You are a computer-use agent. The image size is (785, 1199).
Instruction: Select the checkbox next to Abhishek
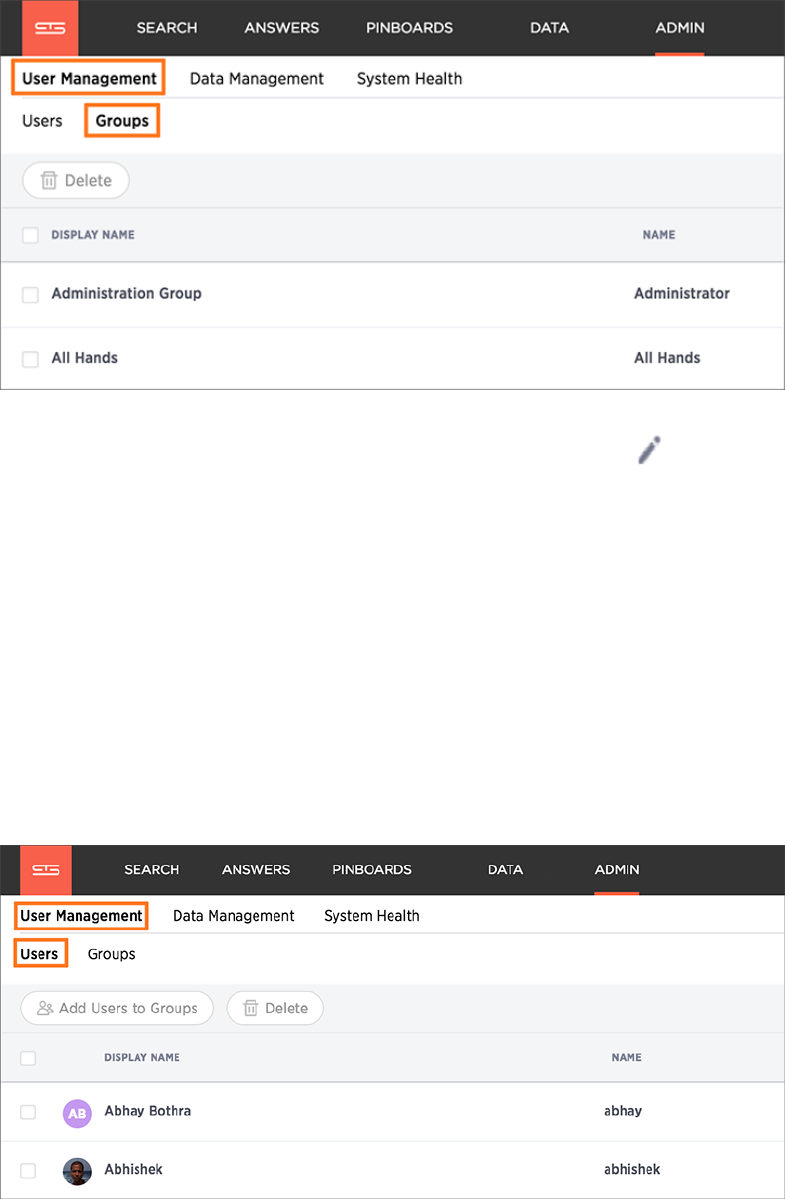(x=28, y=1170)
